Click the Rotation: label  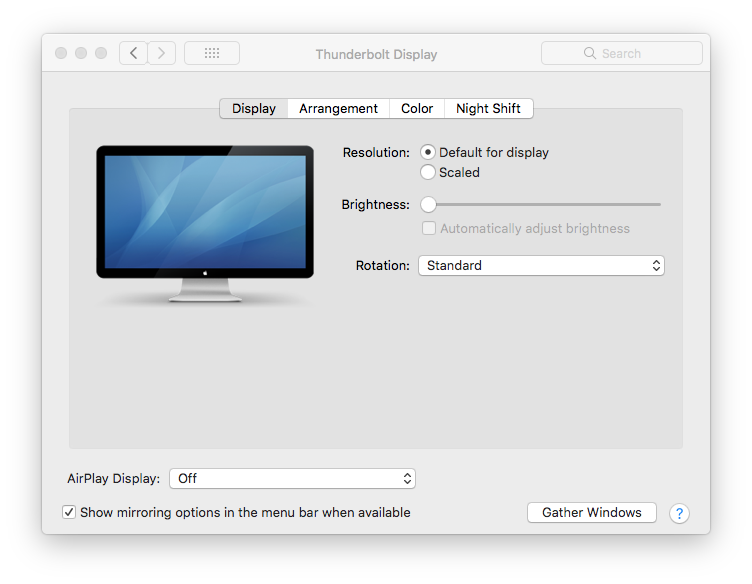tap(382, 265)
